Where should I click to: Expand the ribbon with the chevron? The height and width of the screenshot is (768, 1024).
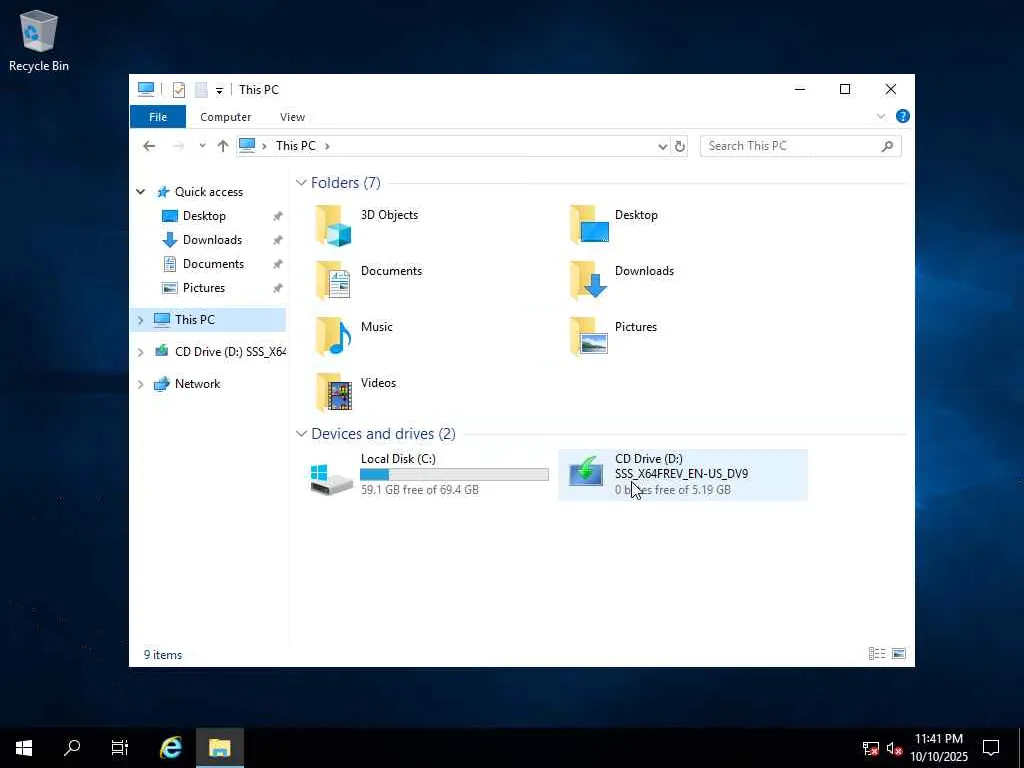pos(880,116)
